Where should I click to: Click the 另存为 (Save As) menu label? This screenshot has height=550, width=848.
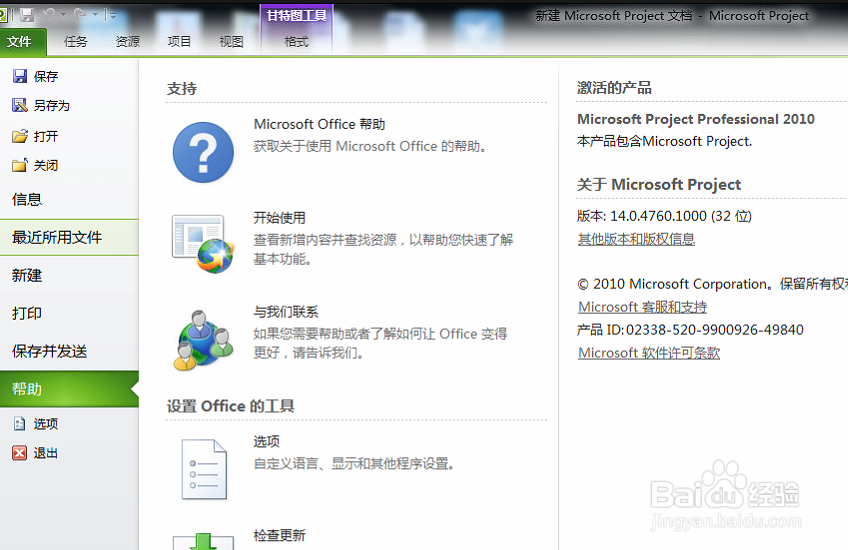point(52,105)
